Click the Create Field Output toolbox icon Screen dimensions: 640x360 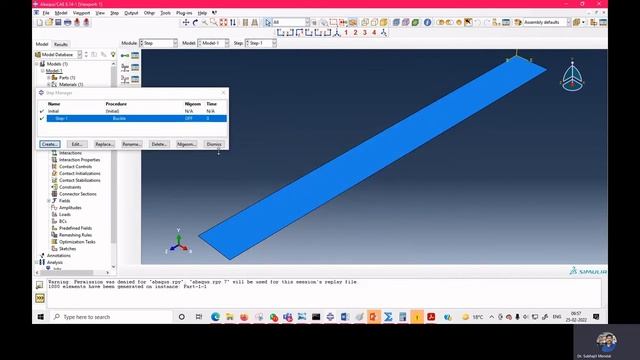point(125,67)
